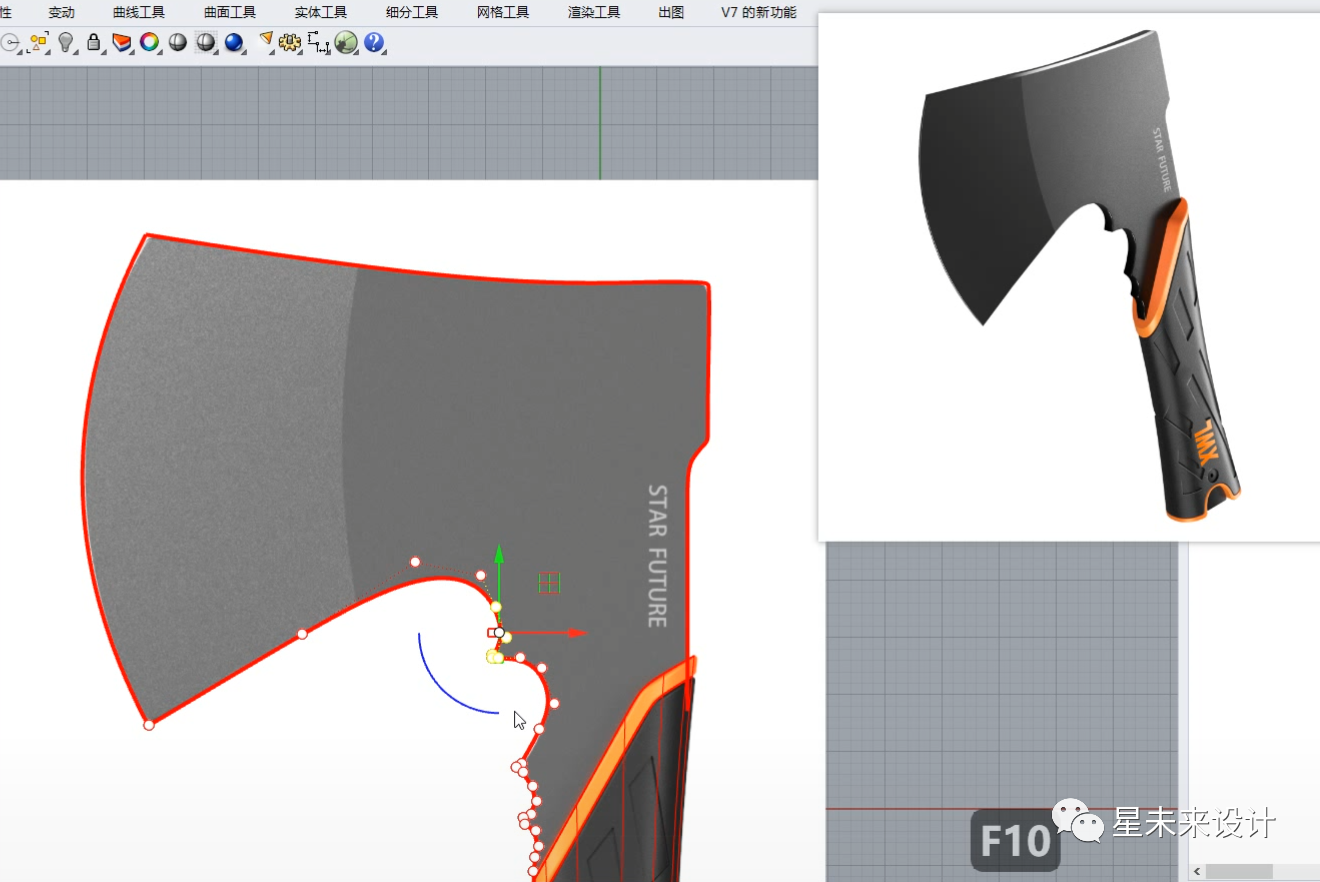Click the green Y-axis gumball arrow

pos(499,554)
